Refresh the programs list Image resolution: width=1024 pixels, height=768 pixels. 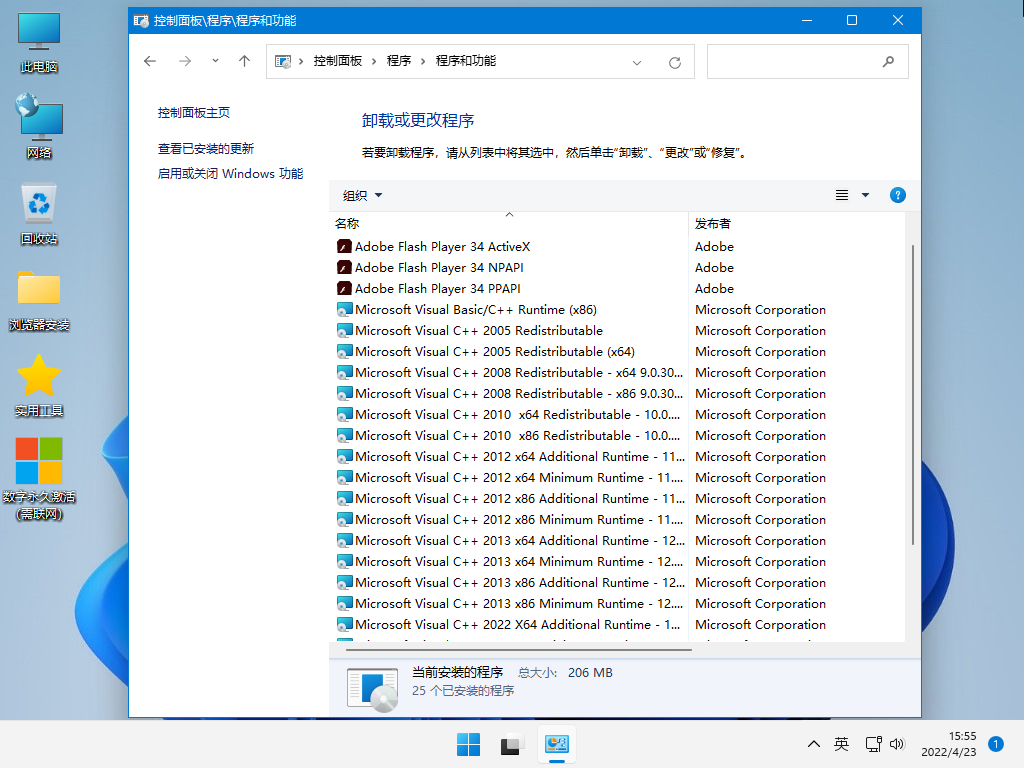point(675,63)
